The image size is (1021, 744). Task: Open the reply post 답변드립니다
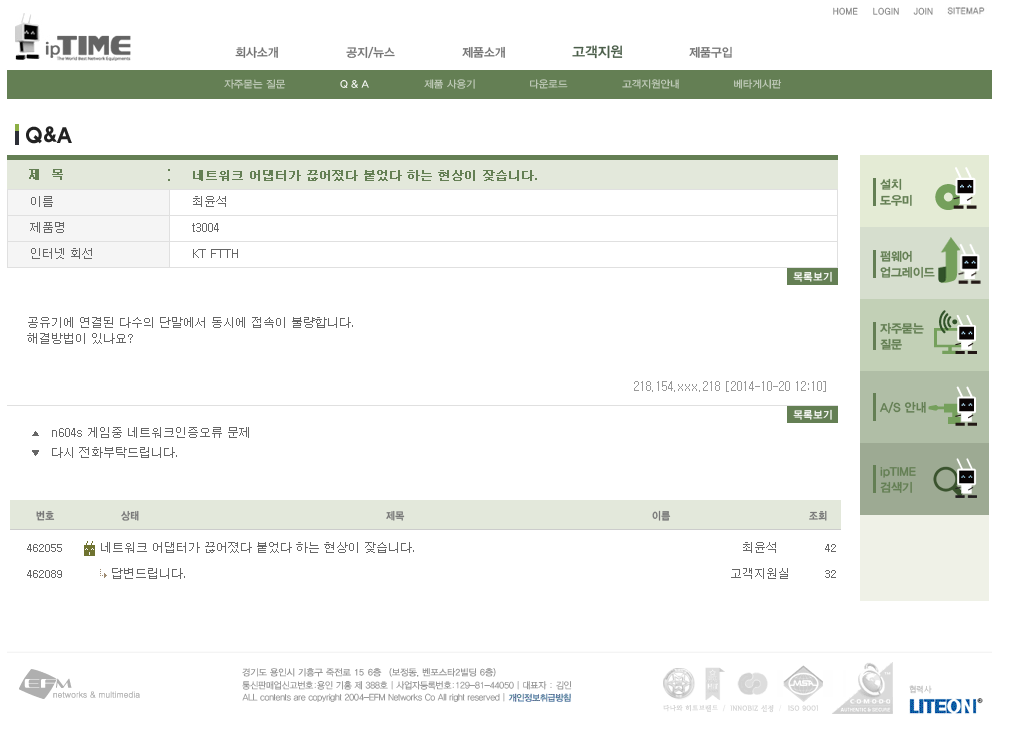[x=148, y=573]
